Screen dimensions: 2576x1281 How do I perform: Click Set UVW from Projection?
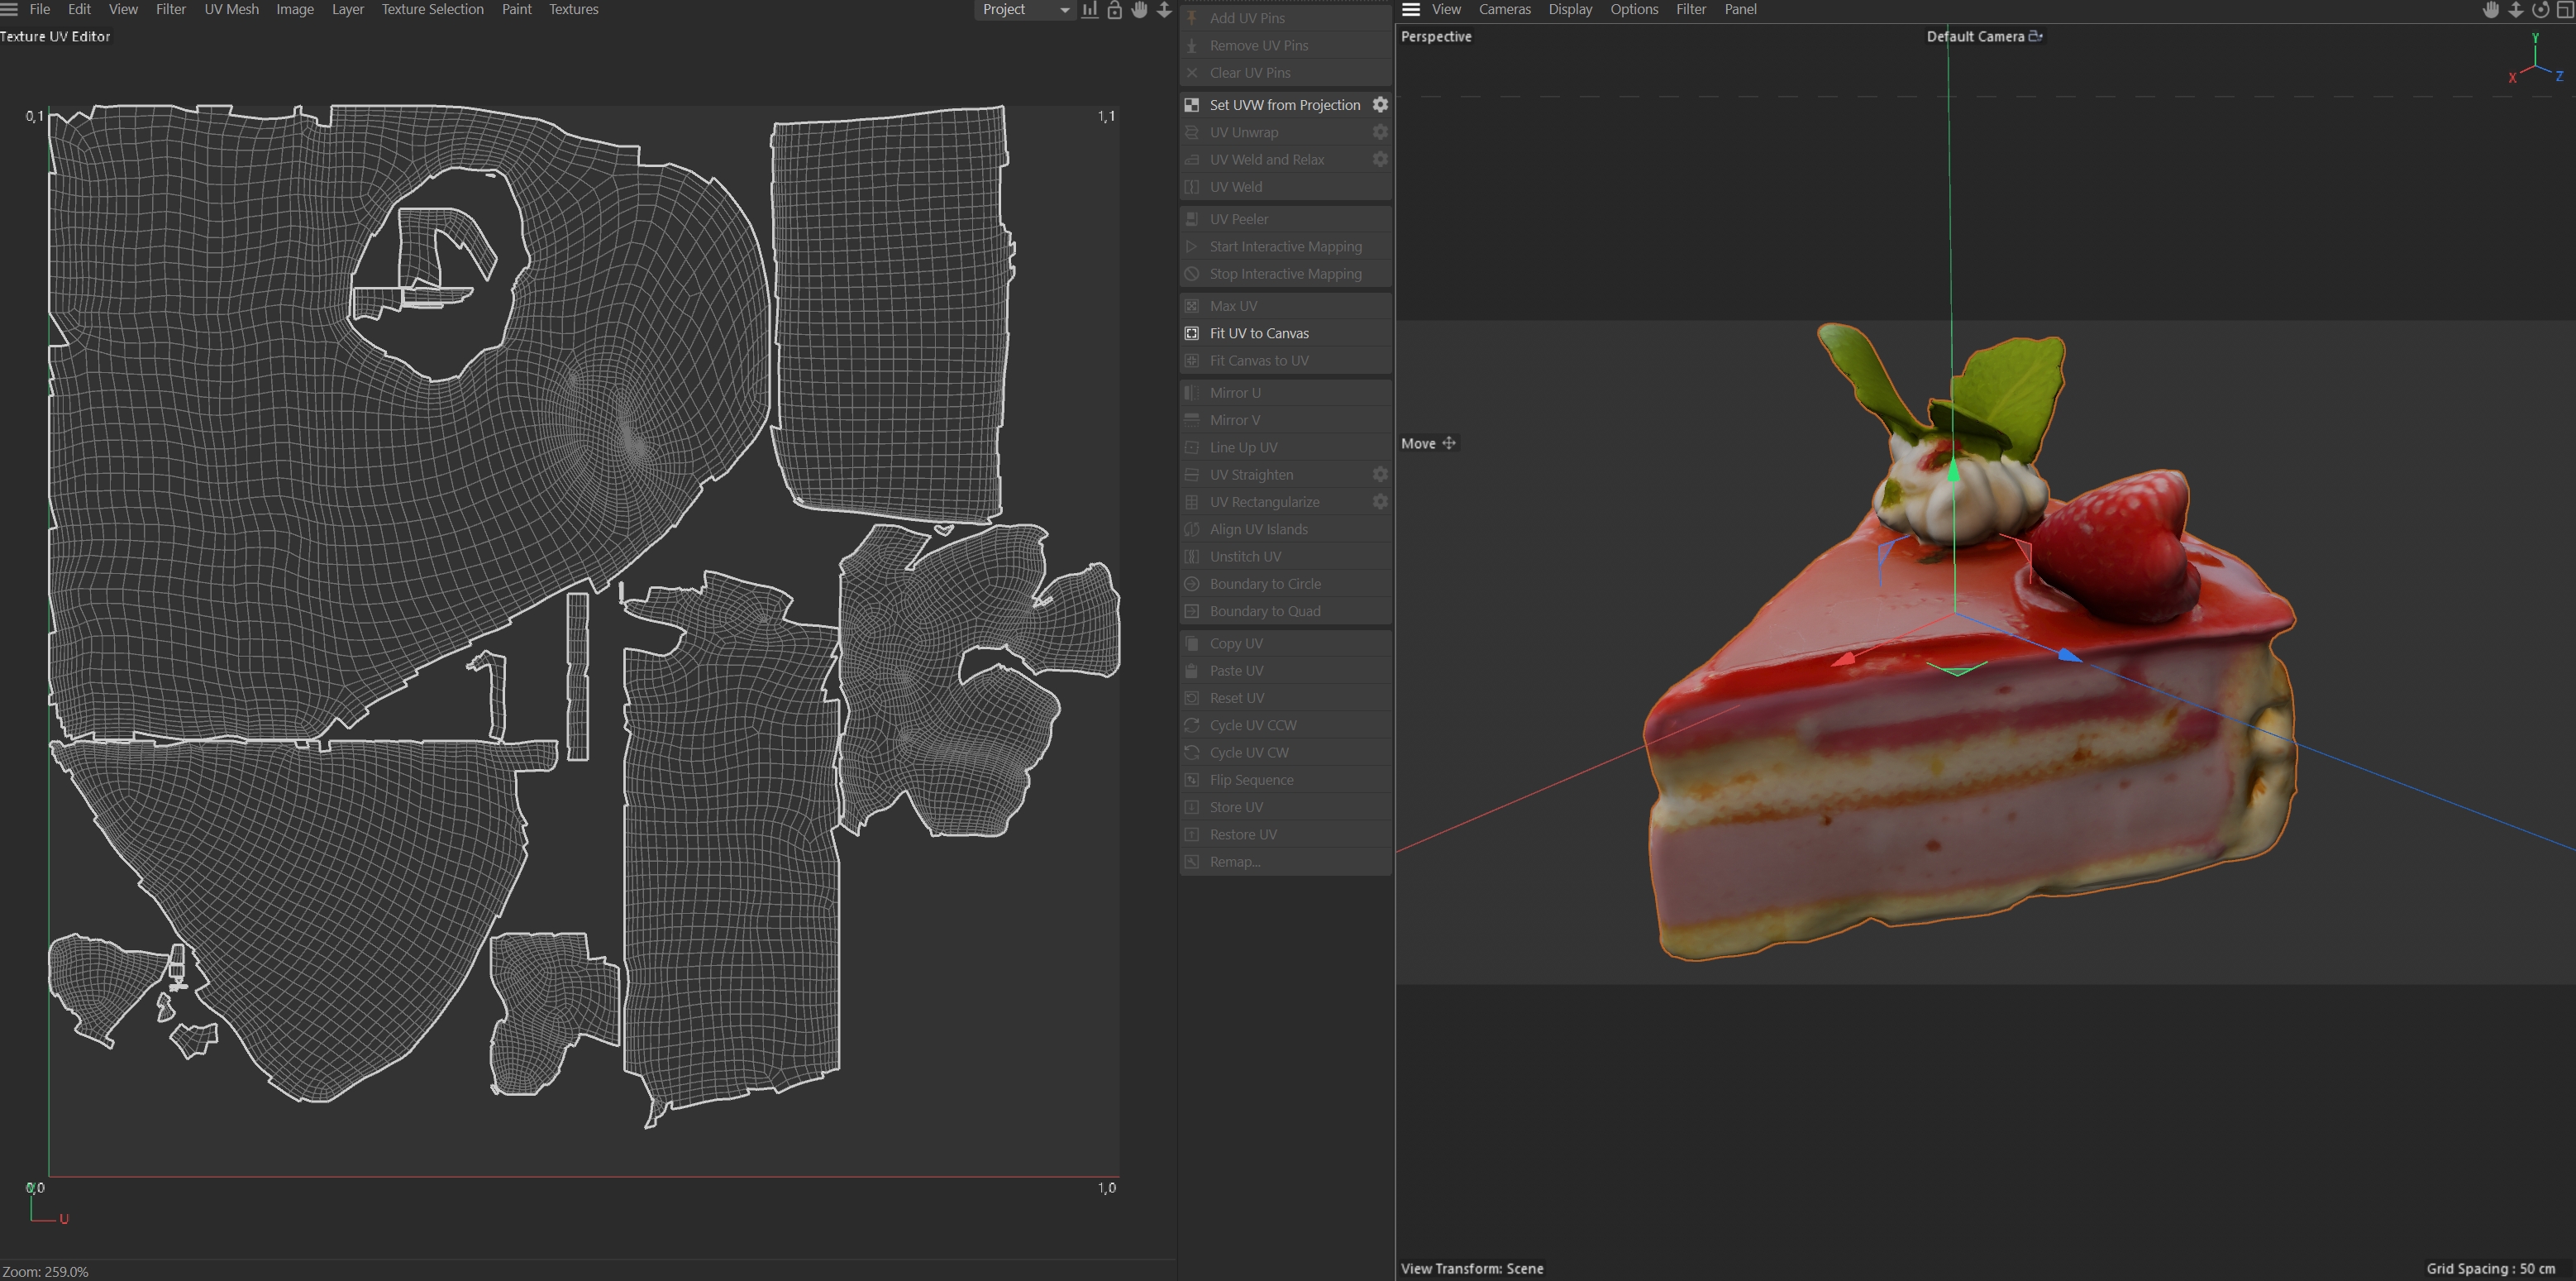pos(1284,105)
